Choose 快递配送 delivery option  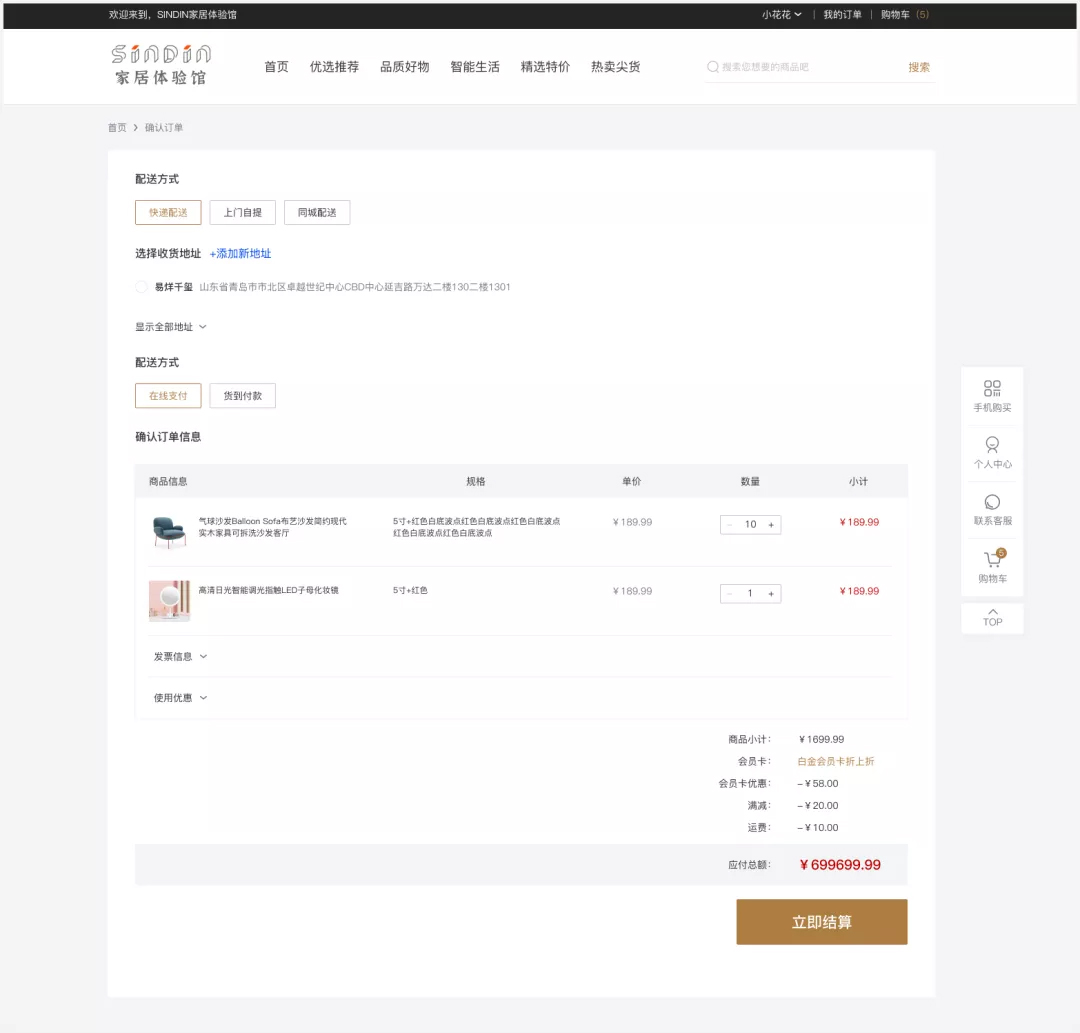click(x=168, y=213)
